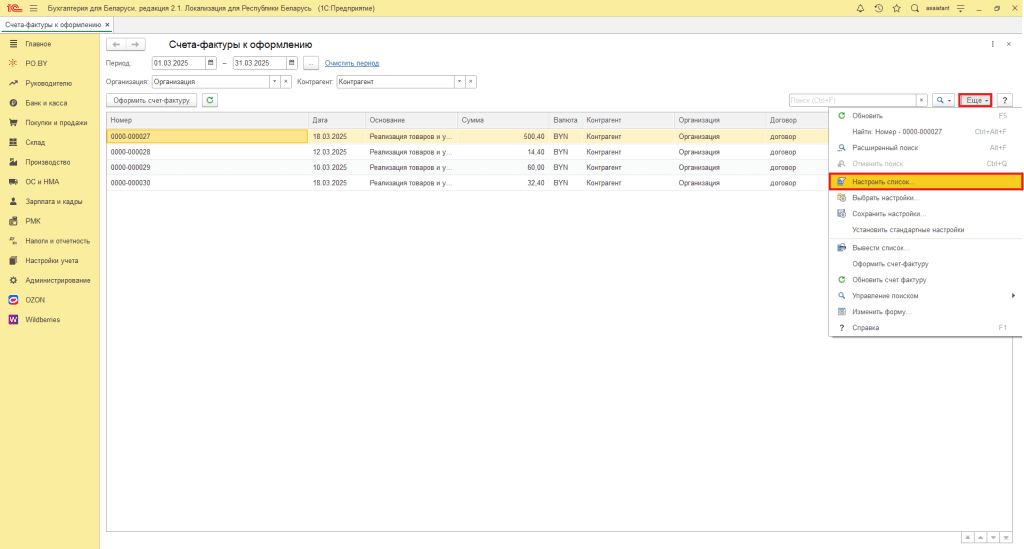Click the refresh icon next to Оформить счет-фактуру
Screen dimensions: 1024x549
click(210, 101)
